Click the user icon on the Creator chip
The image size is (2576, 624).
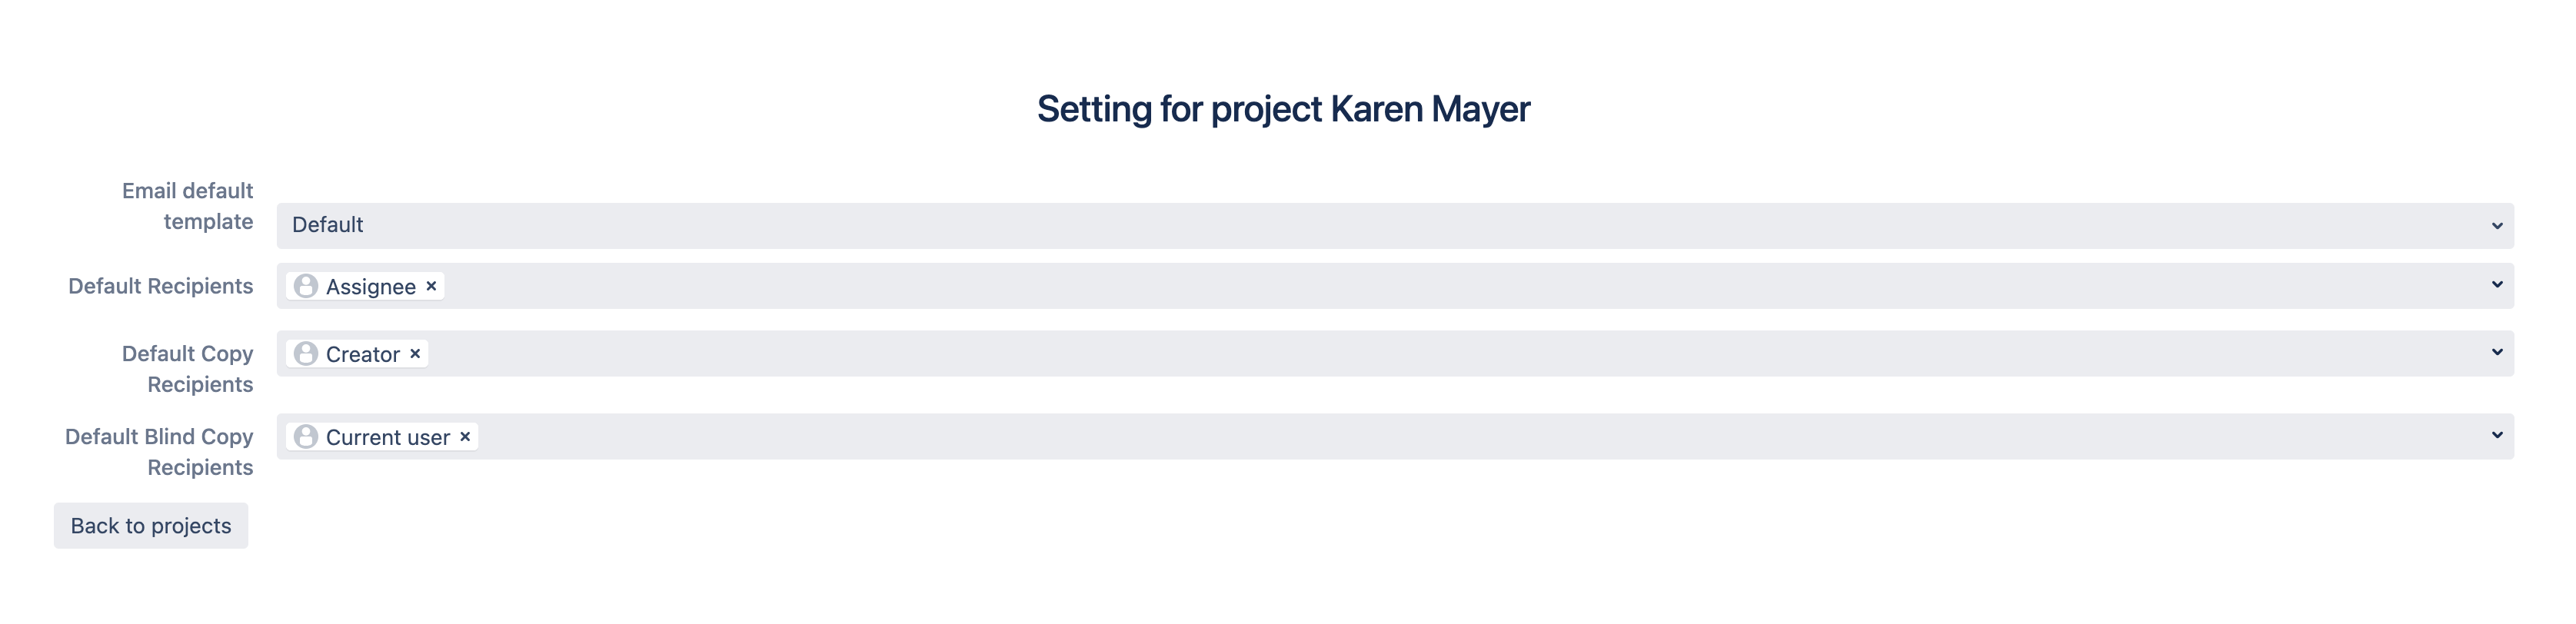point(306,353)
